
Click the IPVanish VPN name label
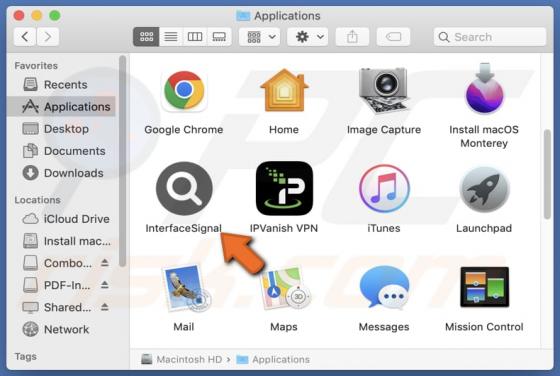tap(284, 228)
